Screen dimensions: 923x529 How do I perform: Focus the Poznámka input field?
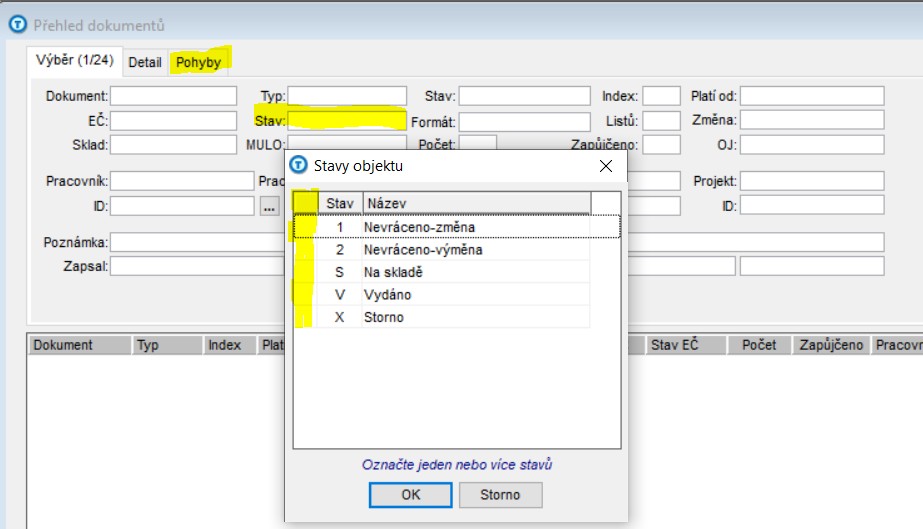(197, 242)
